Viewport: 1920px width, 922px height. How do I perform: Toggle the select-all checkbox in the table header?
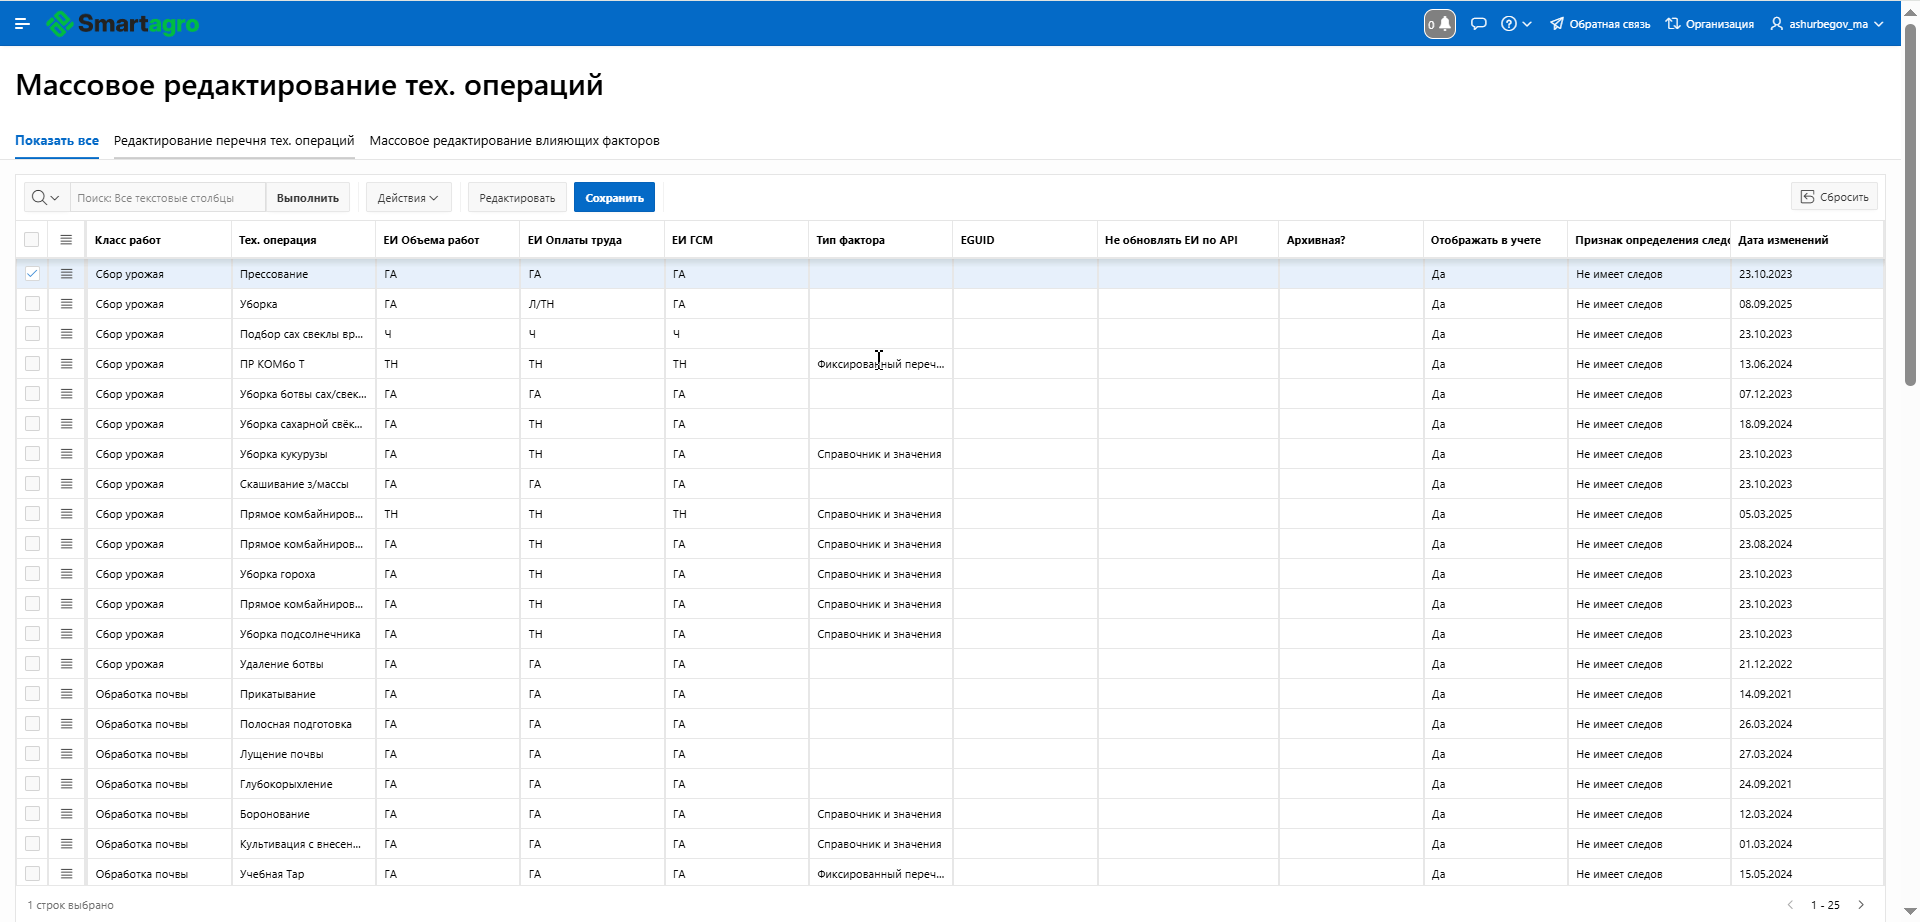(32, 240)
